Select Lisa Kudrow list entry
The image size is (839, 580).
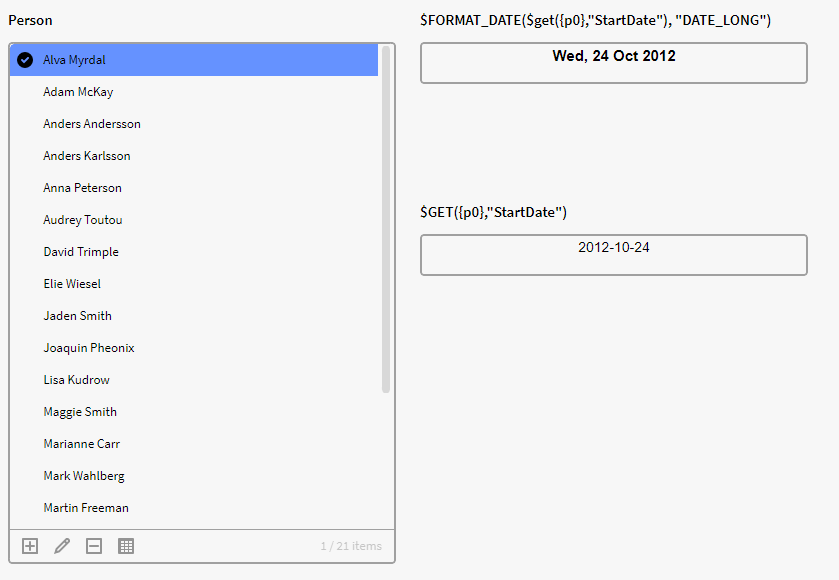point(77,380)
